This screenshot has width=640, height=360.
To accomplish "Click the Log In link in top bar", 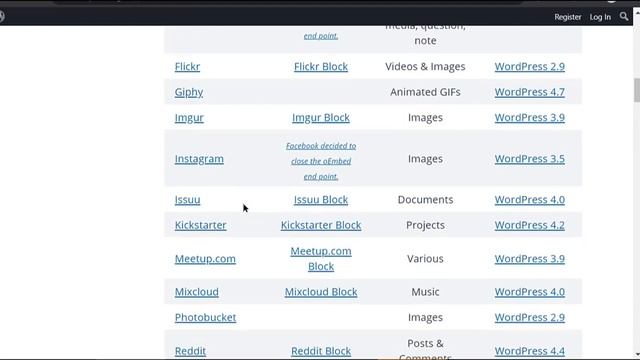I will point(600,17).
